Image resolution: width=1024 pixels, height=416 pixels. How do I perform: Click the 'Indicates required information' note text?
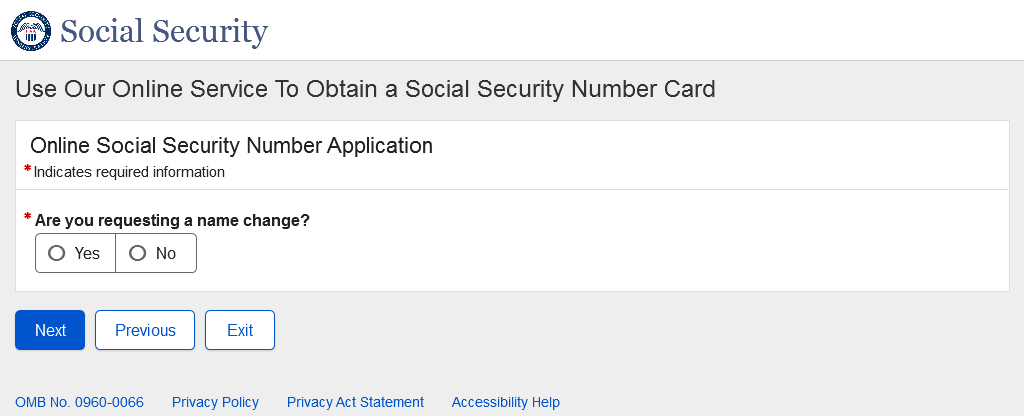tap(129, 172)
